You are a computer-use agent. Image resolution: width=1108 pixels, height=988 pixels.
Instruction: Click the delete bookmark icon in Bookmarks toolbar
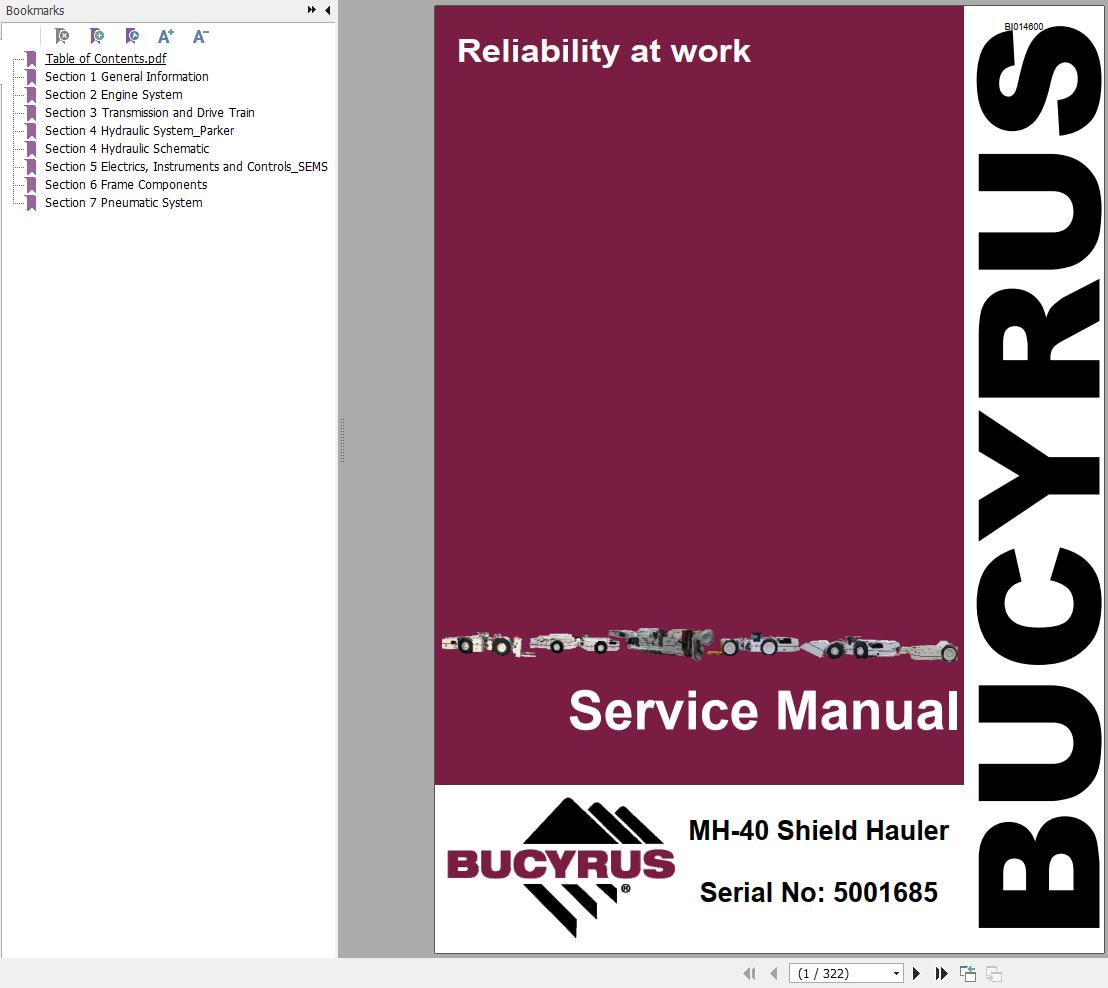coord(62,35)
